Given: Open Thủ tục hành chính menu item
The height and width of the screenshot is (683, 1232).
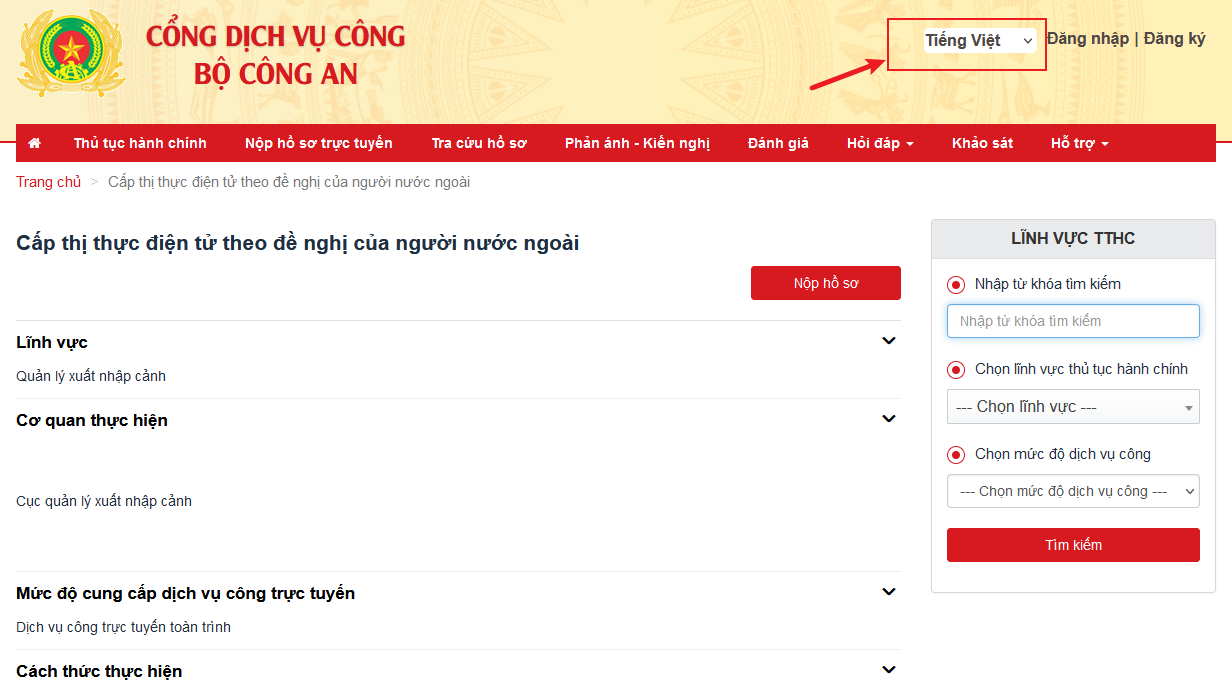Looking at the screenshot, I should point(140,144).
